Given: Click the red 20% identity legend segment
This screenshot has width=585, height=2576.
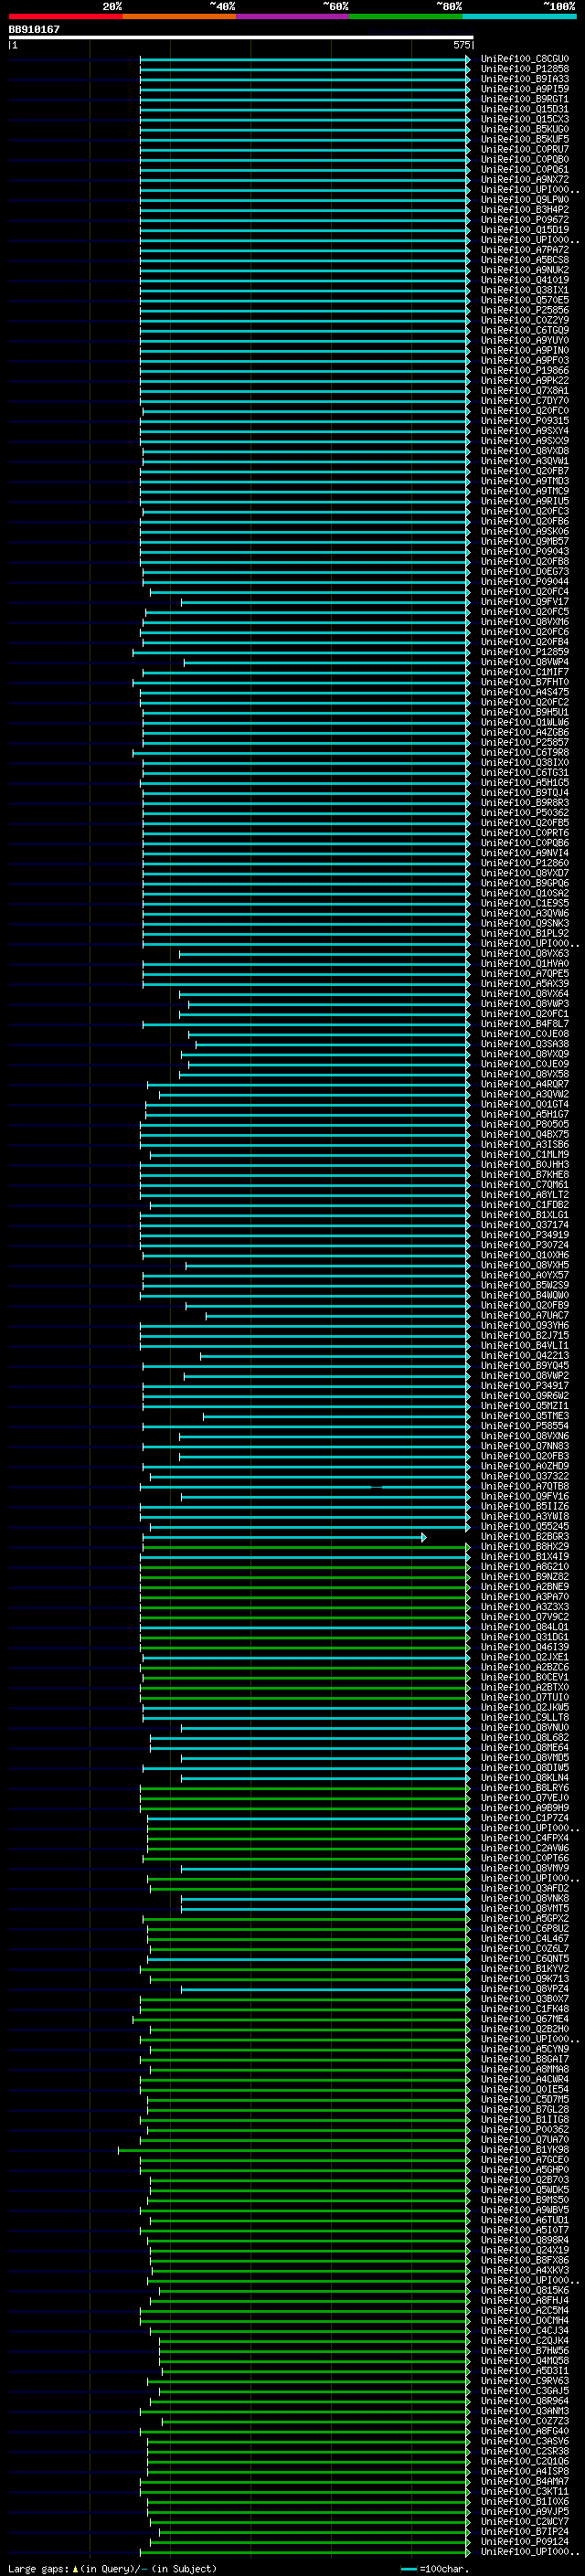Looking at the screenshot, I should [x=65, y=16].
